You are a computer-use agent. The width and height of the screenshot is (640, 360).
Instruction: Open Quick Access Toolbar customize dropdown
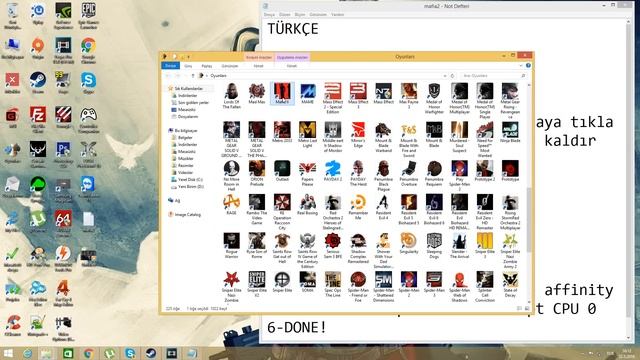189,57
